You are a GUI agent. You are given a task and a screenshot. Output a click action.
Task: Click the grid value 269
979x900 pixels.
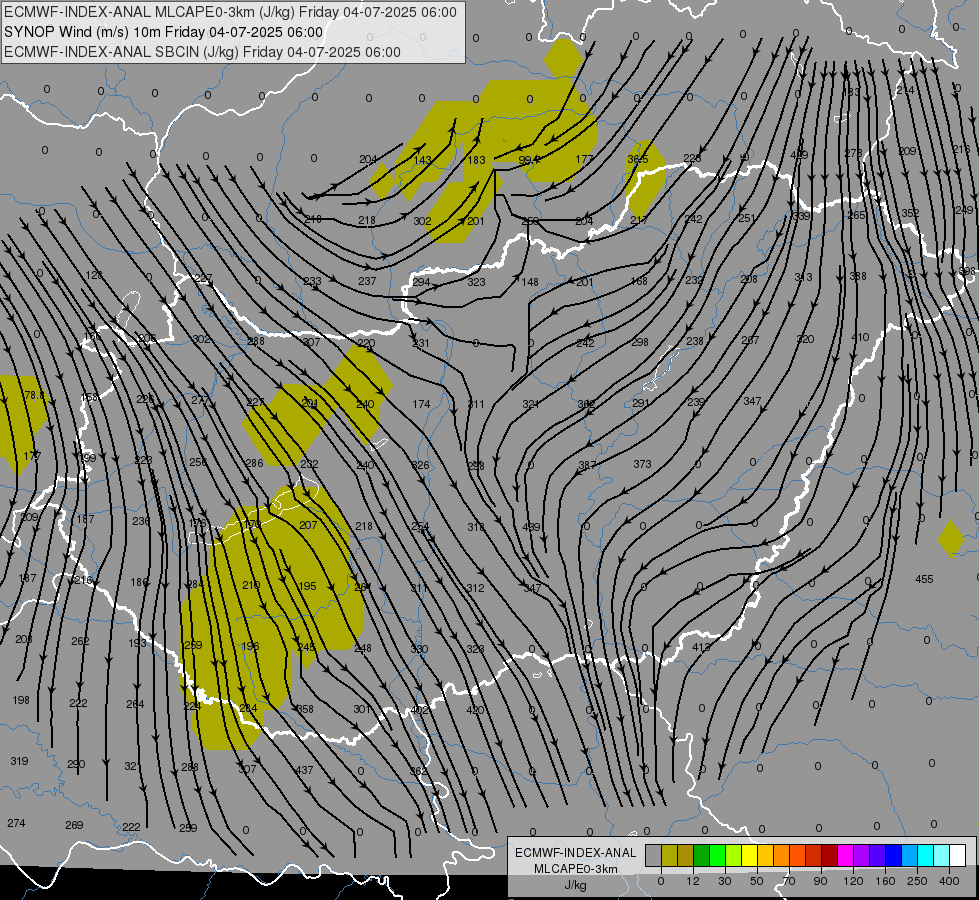click(x=74, y=825)
